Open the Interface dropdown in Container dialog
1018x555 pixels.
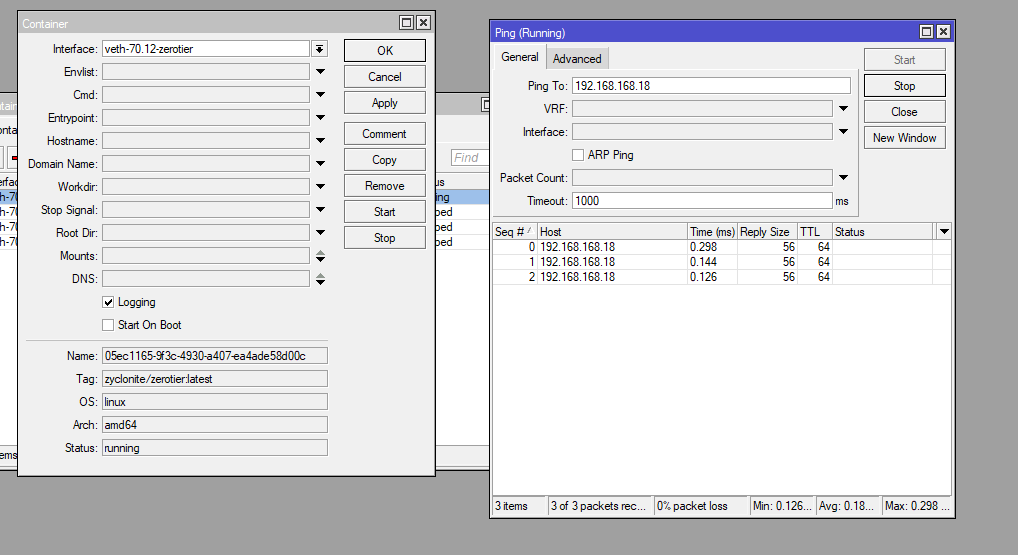pos(319,49)
